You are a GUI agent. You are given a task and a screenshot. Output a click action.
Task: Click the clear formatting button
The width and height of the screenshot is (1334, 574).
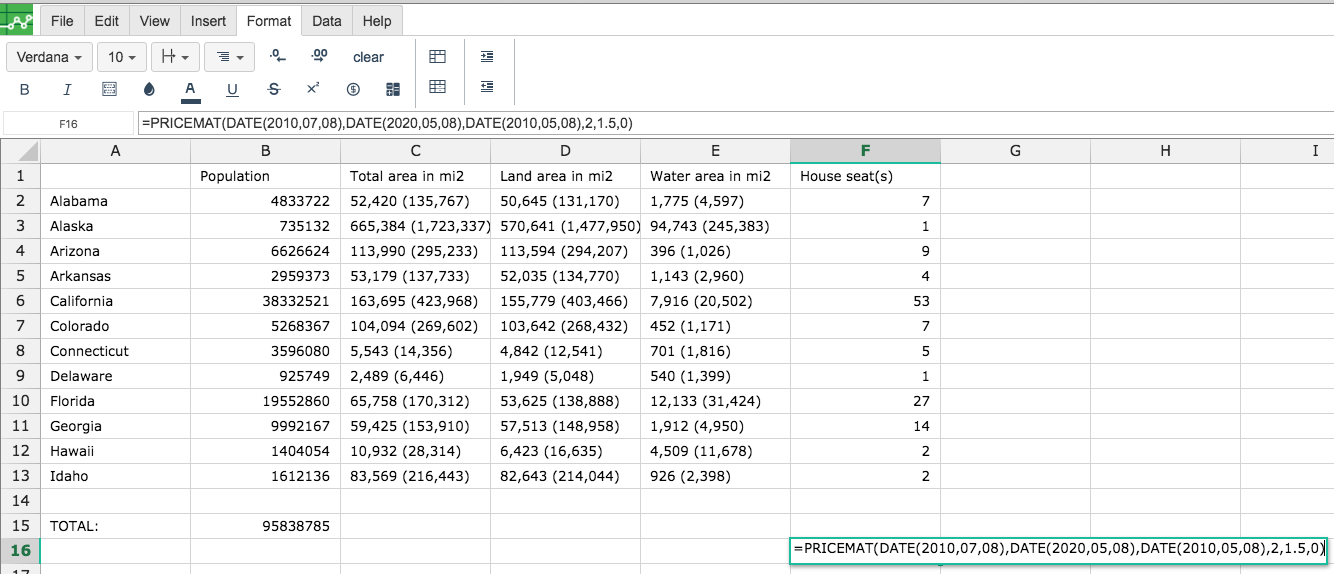(x=368, y=57)
